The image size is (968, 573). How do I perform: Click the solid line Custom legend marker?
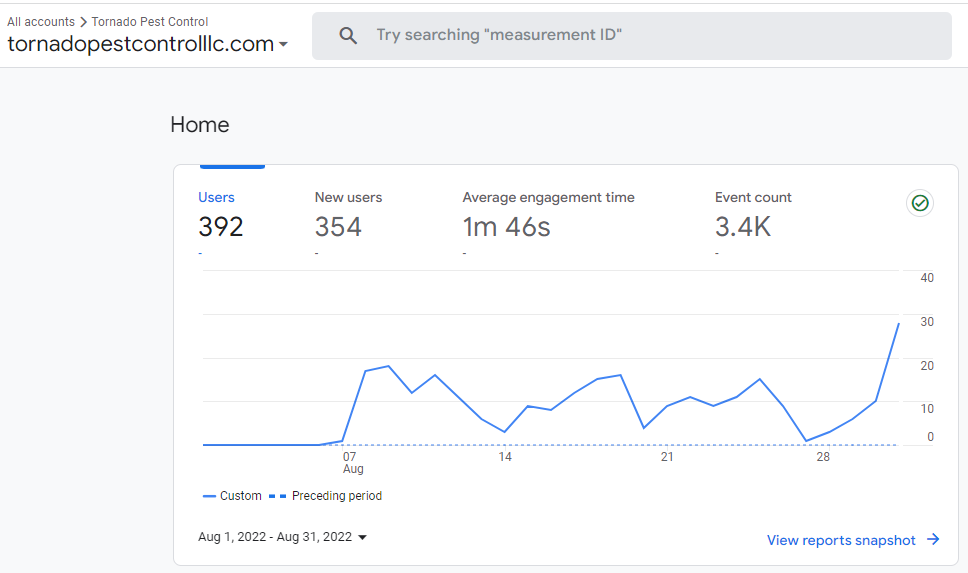(209, 496)
